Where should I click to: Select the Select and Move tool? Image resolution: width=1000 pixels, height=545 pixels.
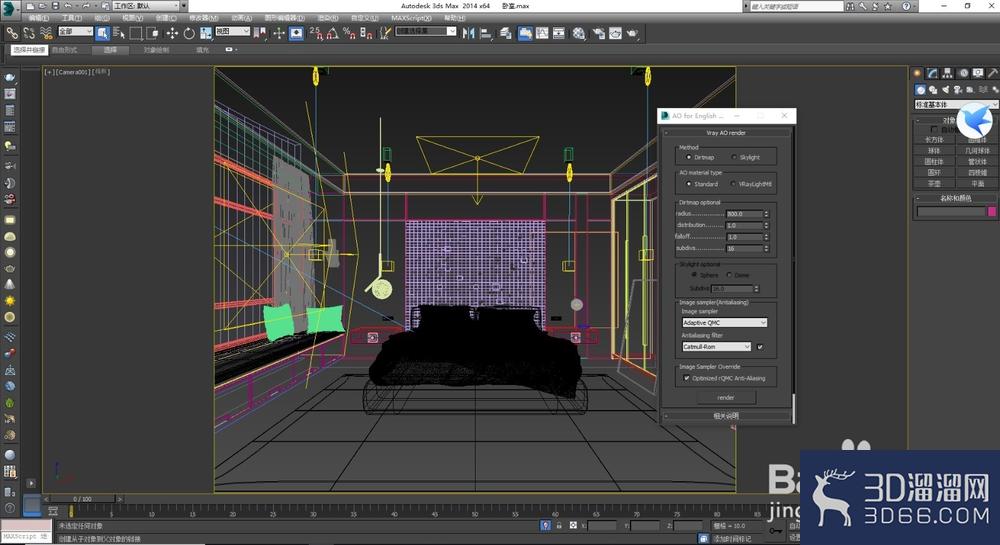coord(172,33)
